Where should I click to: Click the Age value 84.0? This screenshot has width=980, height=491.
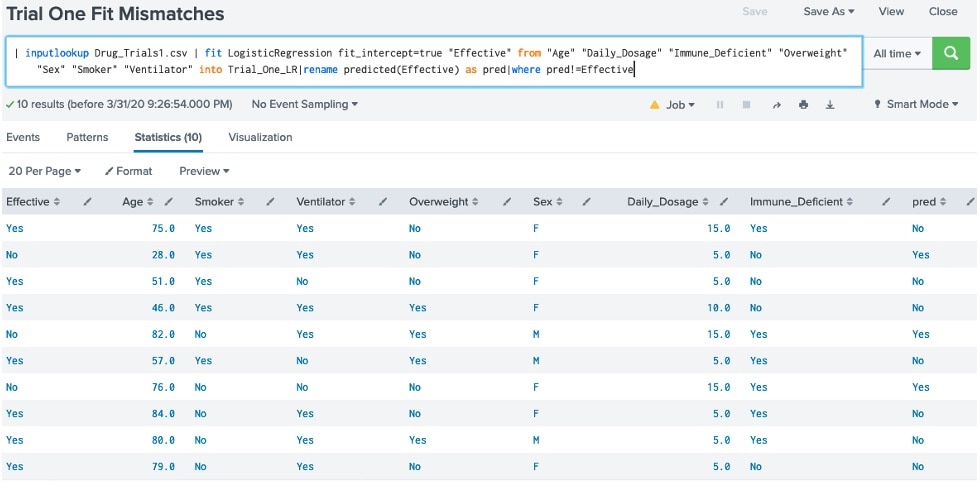163,414
